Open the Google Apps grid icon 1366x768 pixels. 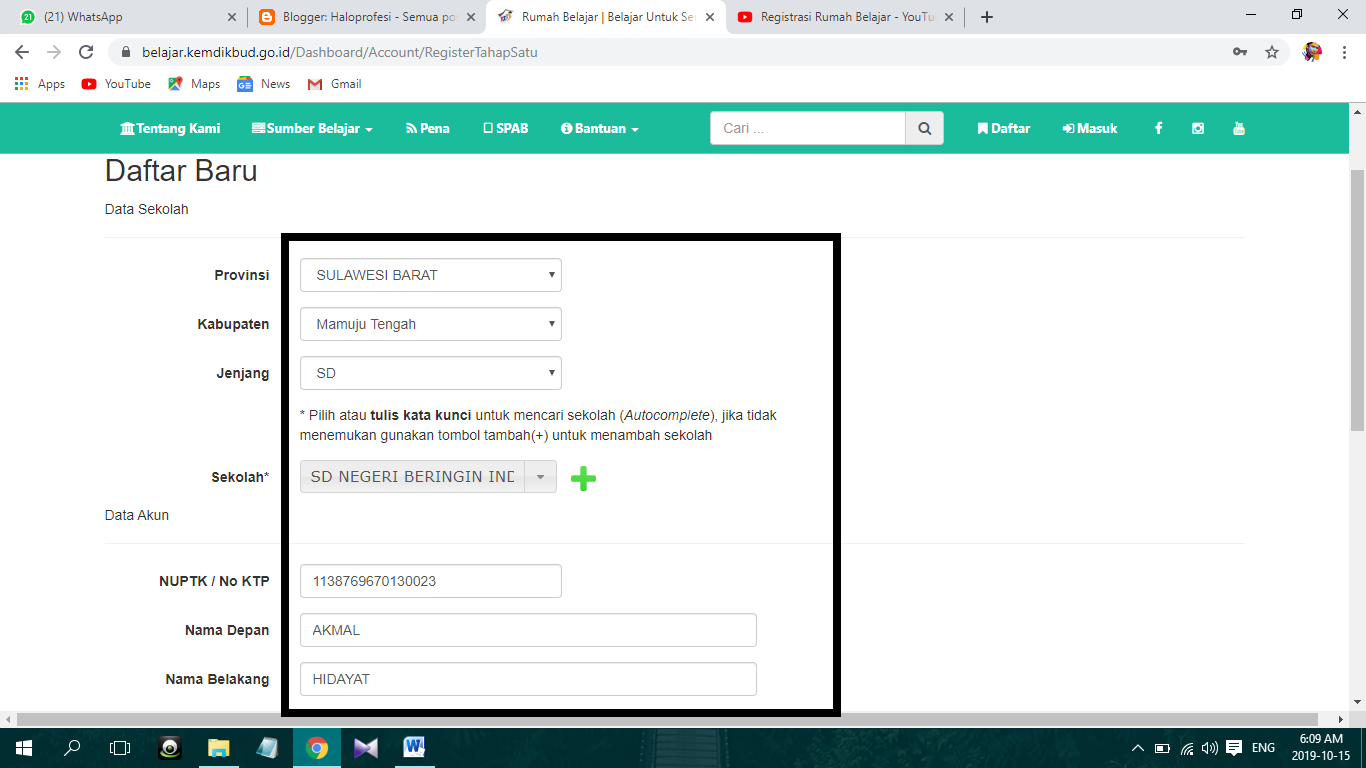click(21, 84)
